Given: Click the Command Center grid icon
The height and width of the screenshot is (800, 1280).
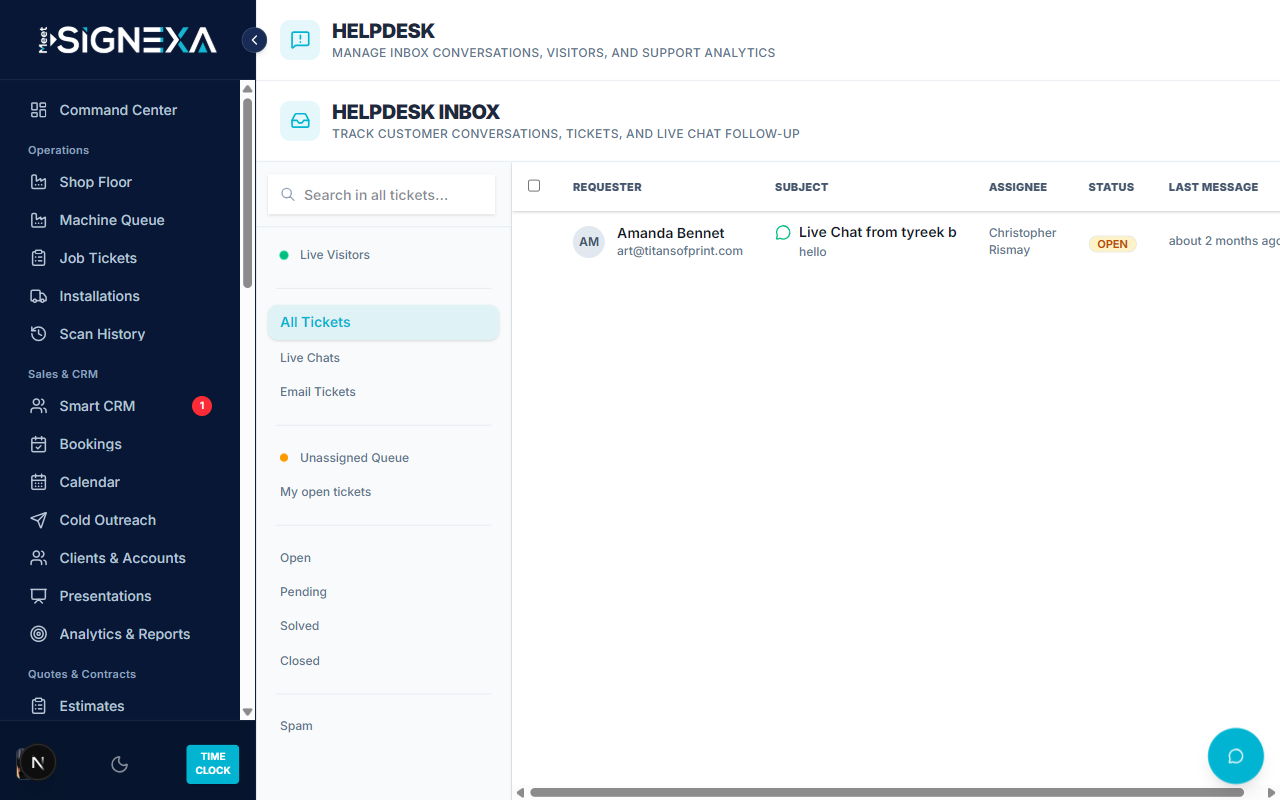Looking at the screenshot, I should [x=38, y=110].
